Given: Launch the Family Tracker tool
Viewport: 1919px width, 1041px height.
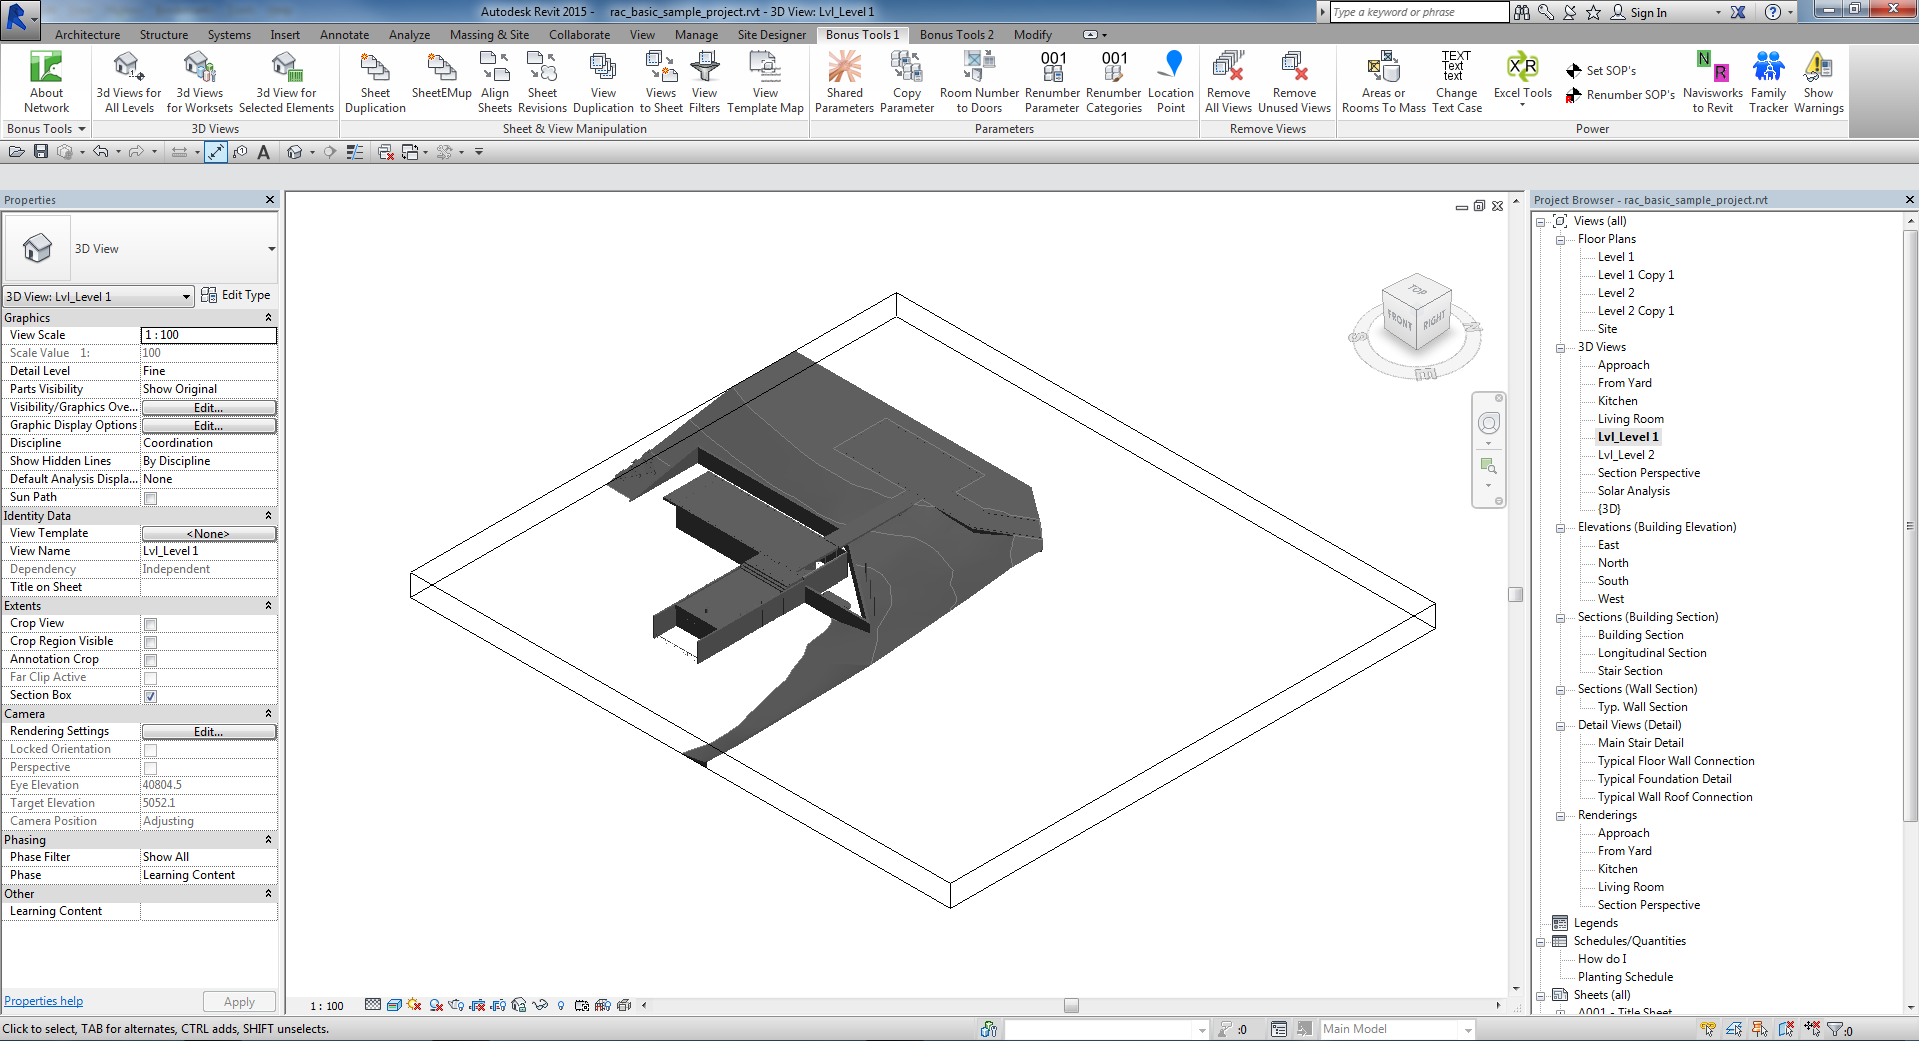Looking at the screenshot, I should click(x=1768, y=69).
